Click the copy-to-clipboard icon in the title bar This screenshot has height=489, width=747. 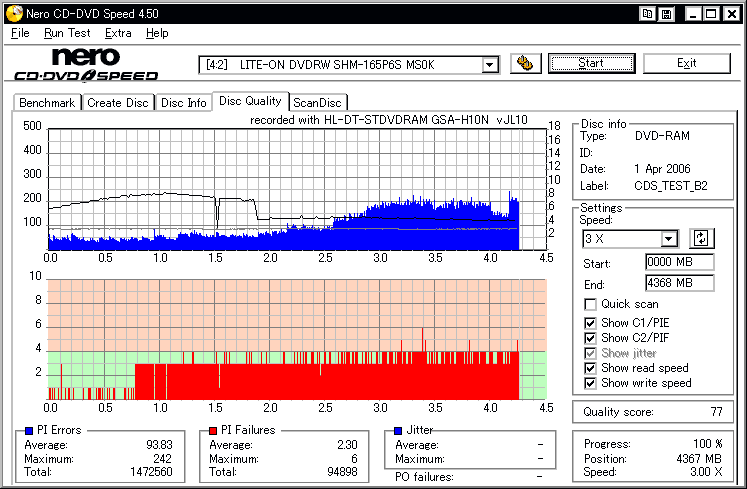647,14
